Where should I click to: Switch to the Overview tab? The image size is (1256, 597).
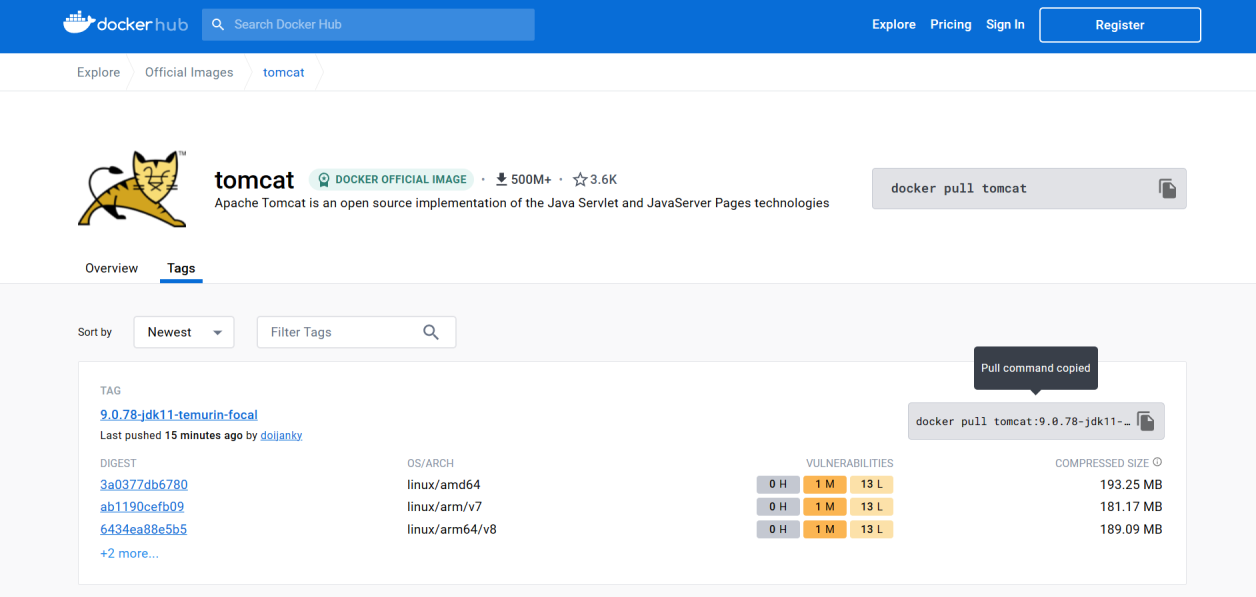tap(112, 268)
